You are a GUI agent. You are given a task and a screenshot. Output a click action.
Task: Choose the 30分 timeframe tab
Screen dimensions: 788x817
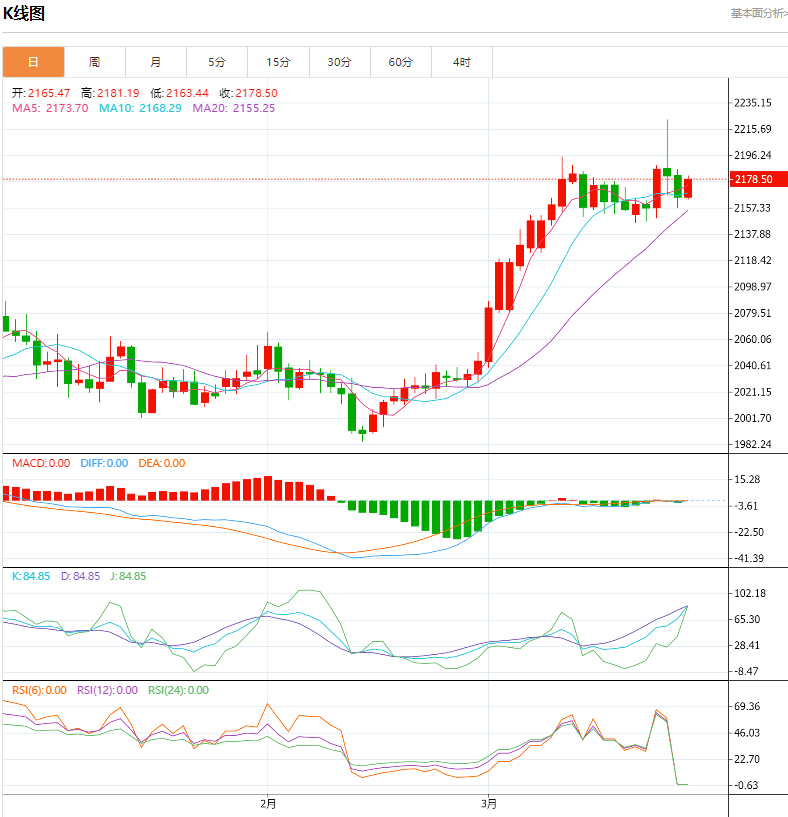(x=339, y=62)
